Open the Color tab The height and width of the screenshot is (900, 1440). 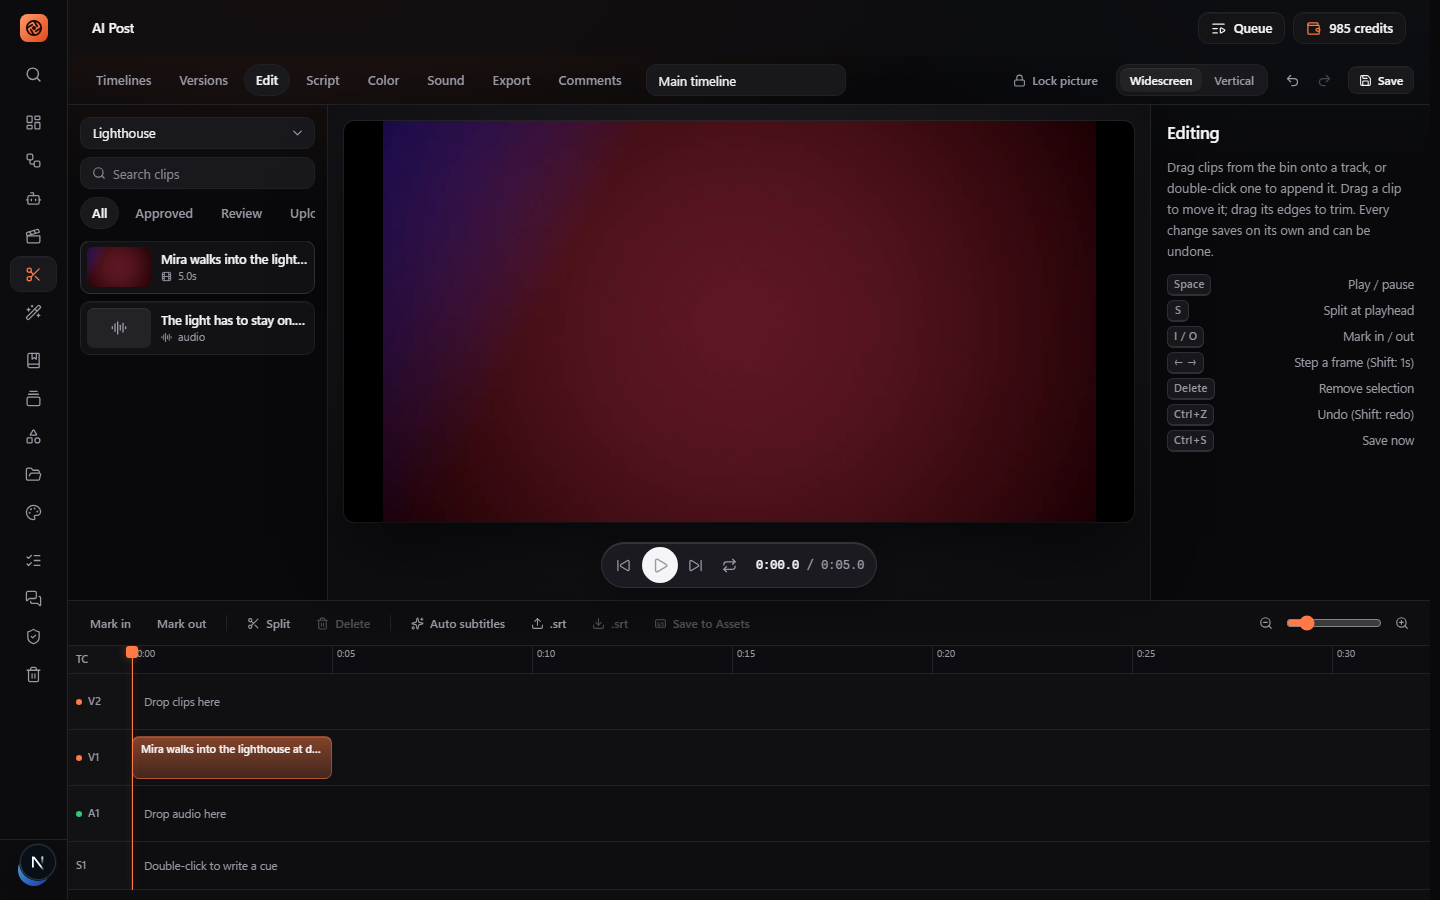(x=383, y=80)
